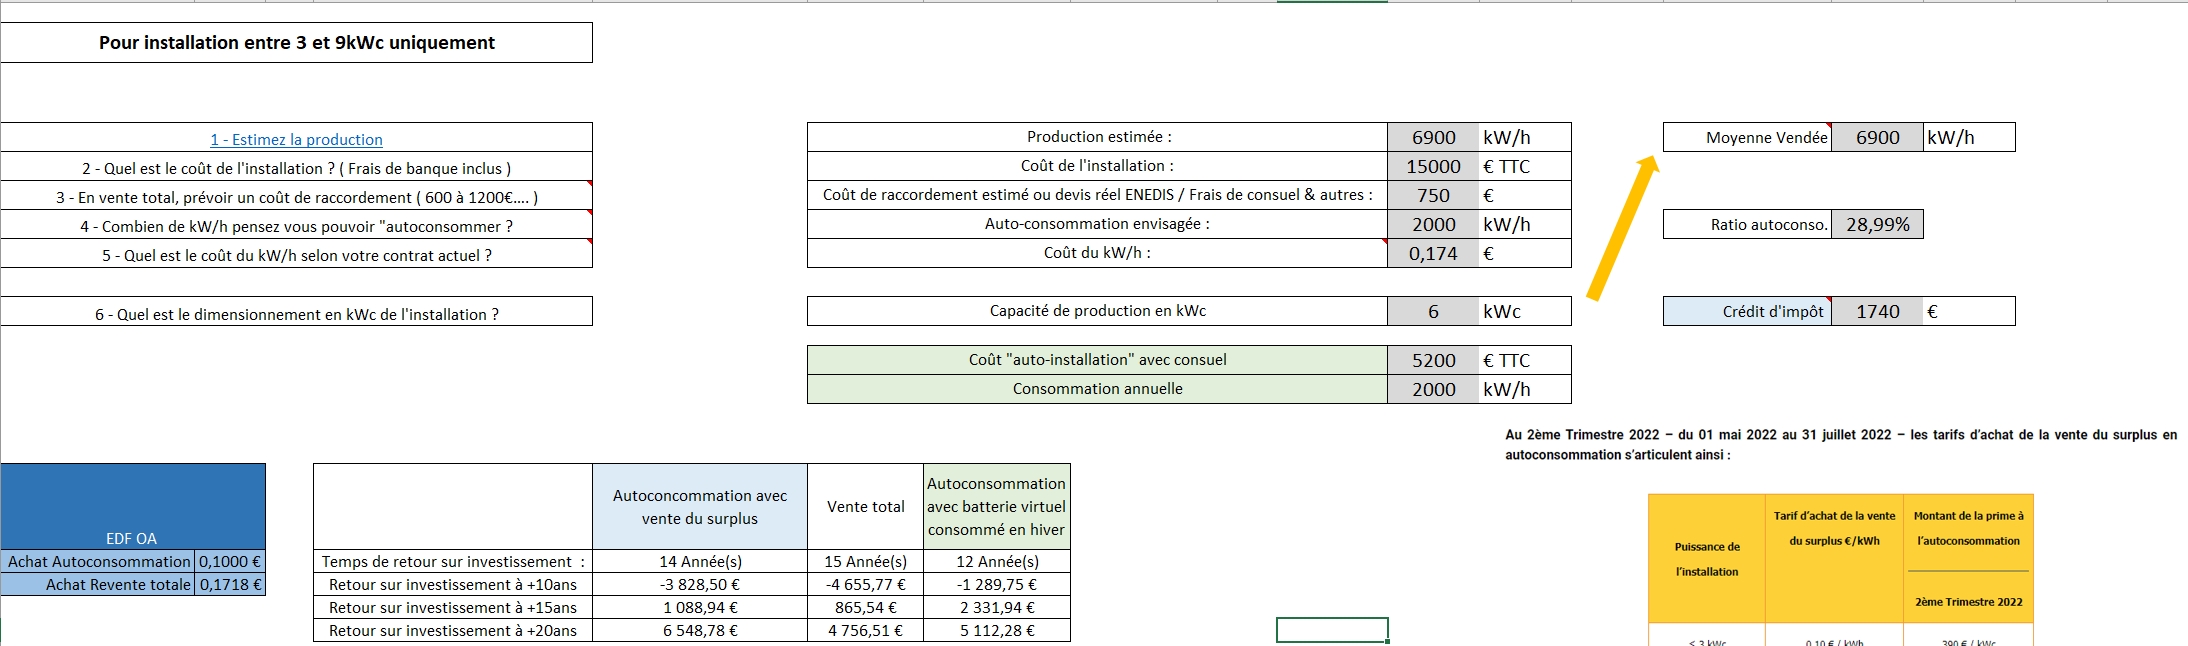Click the Moyenne Vendée value cell
This screenshot has width=2188, height=646.
point(1877,138)
